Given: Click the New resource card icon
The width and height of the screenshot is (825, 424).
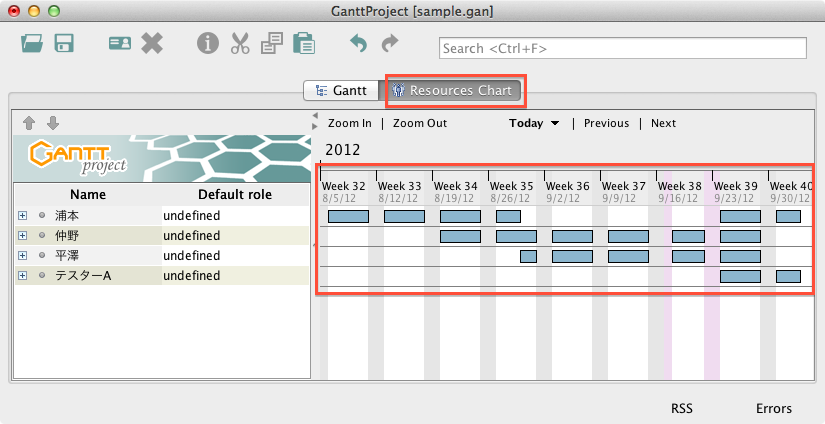Looking at the screenshot, I should [120, 44].
